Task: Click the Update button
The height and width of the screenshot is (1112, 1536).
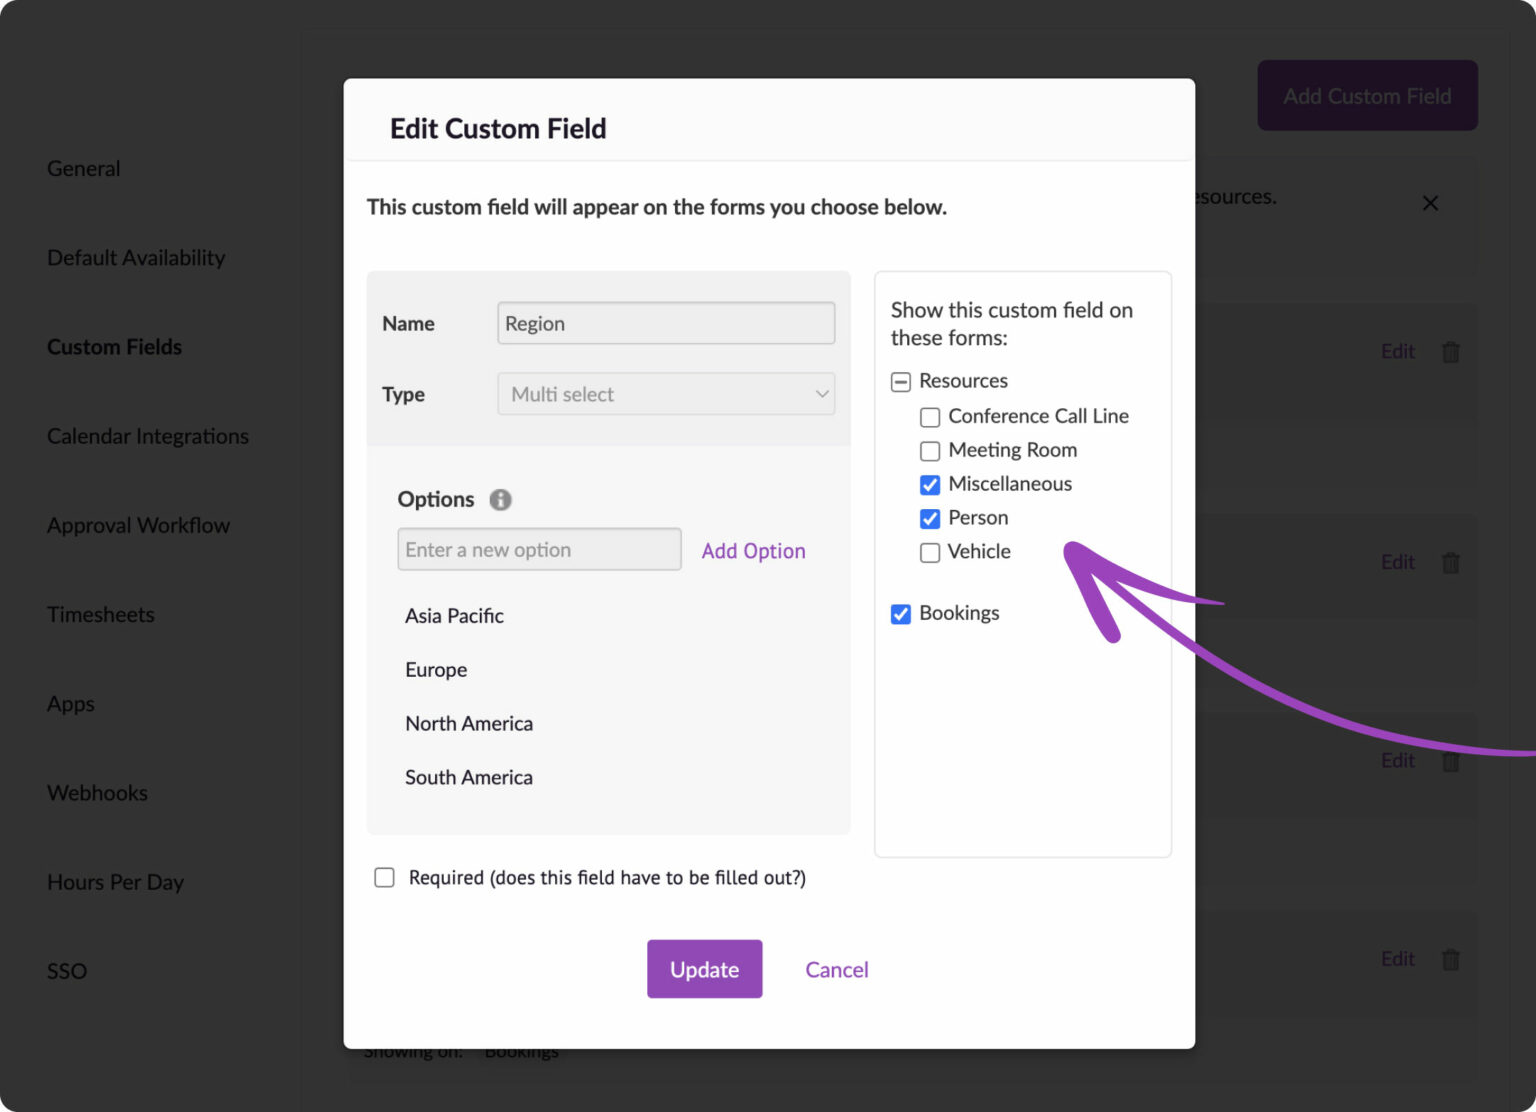Action: pos(704,968)
